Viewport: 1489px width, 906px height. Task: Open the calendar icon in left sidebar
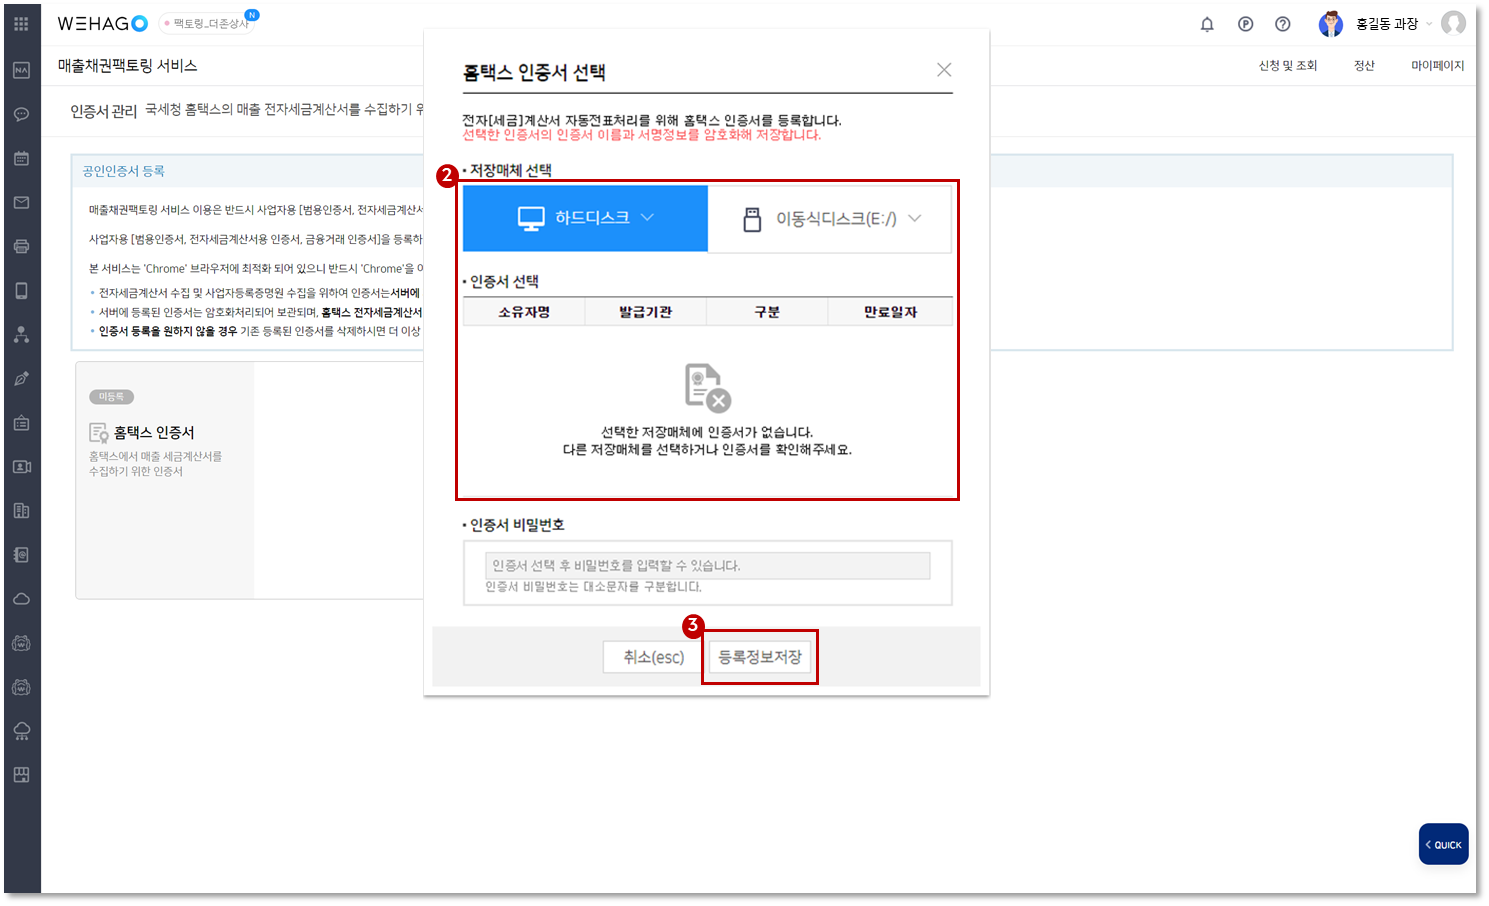21,157
